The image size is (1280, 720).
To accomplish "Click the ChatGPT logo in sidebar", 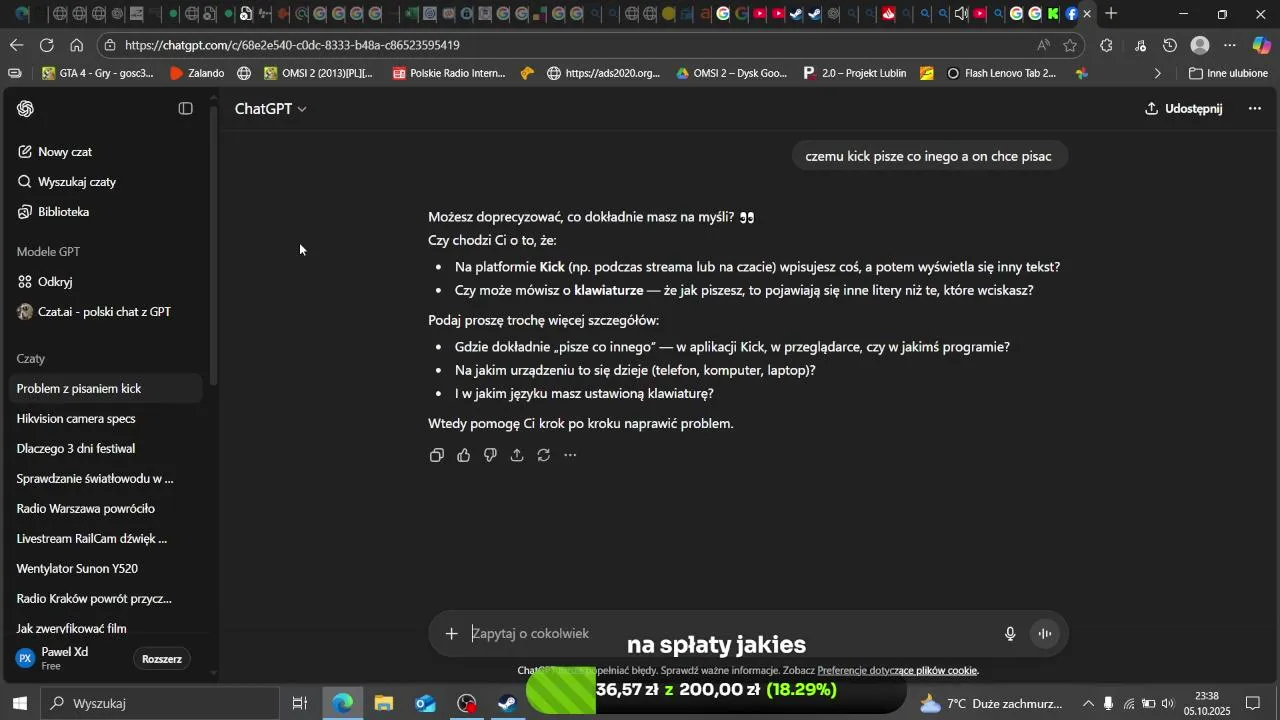I will (x=25, y=109).
